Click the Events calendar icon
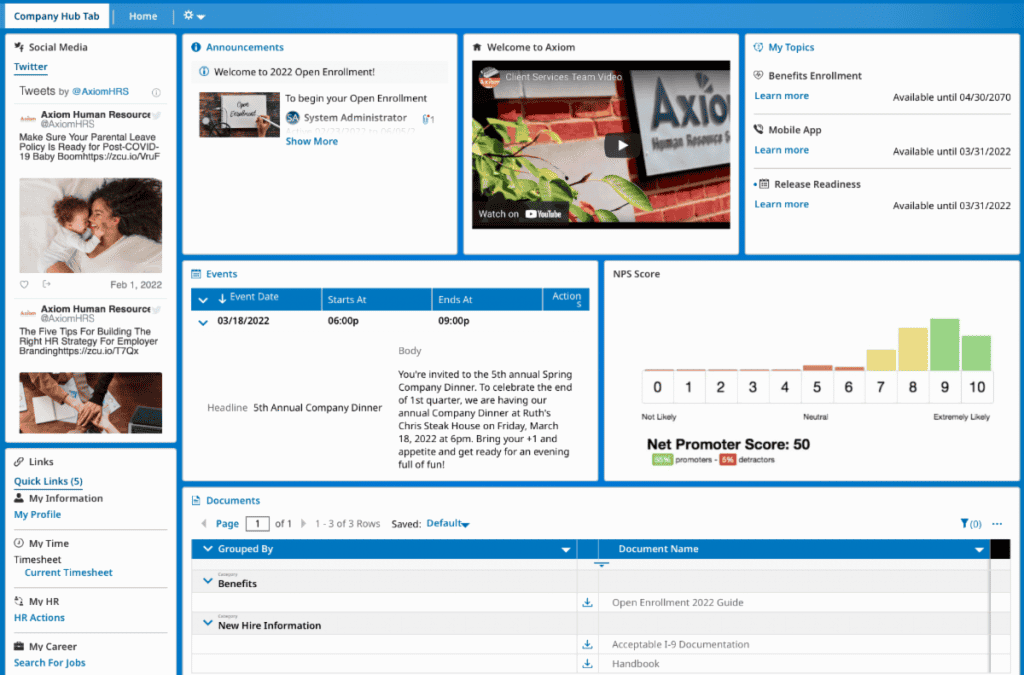 [197, 274]
